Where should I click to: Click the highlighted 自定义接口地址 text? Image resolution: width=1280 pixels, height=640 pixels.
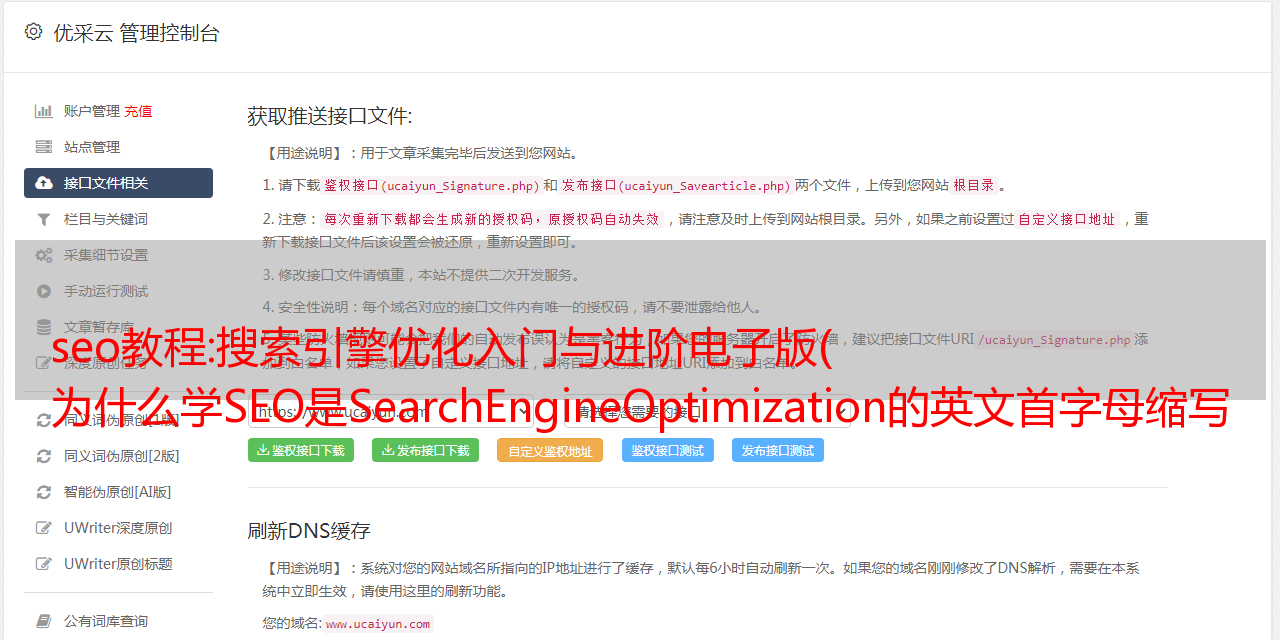(x=1067, y=219)
